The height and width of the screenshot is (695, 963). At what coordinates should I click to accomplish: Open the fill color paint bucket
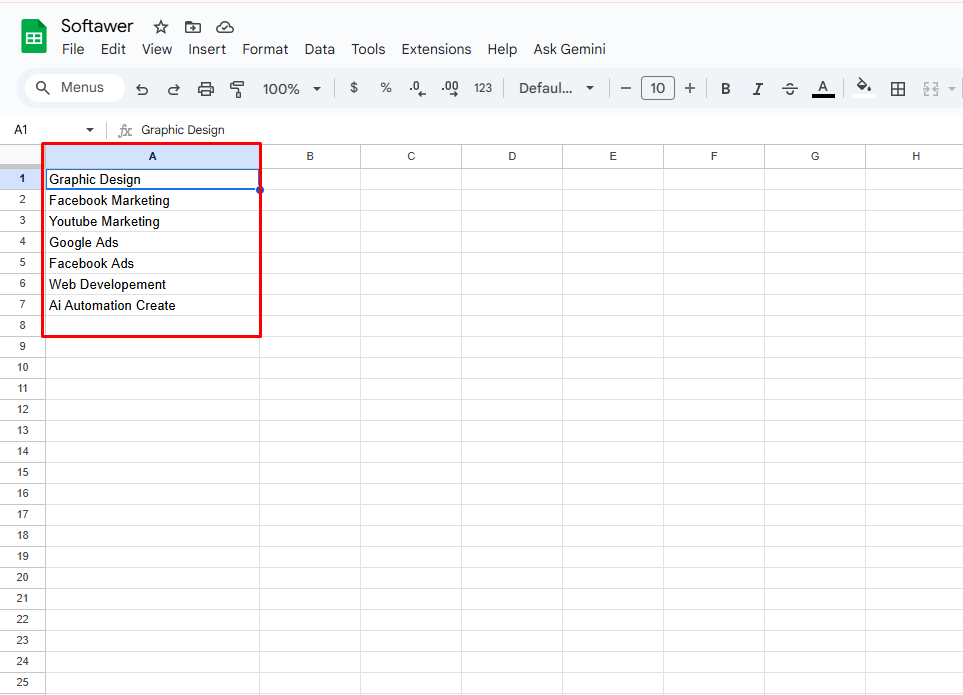click(864, 87)
